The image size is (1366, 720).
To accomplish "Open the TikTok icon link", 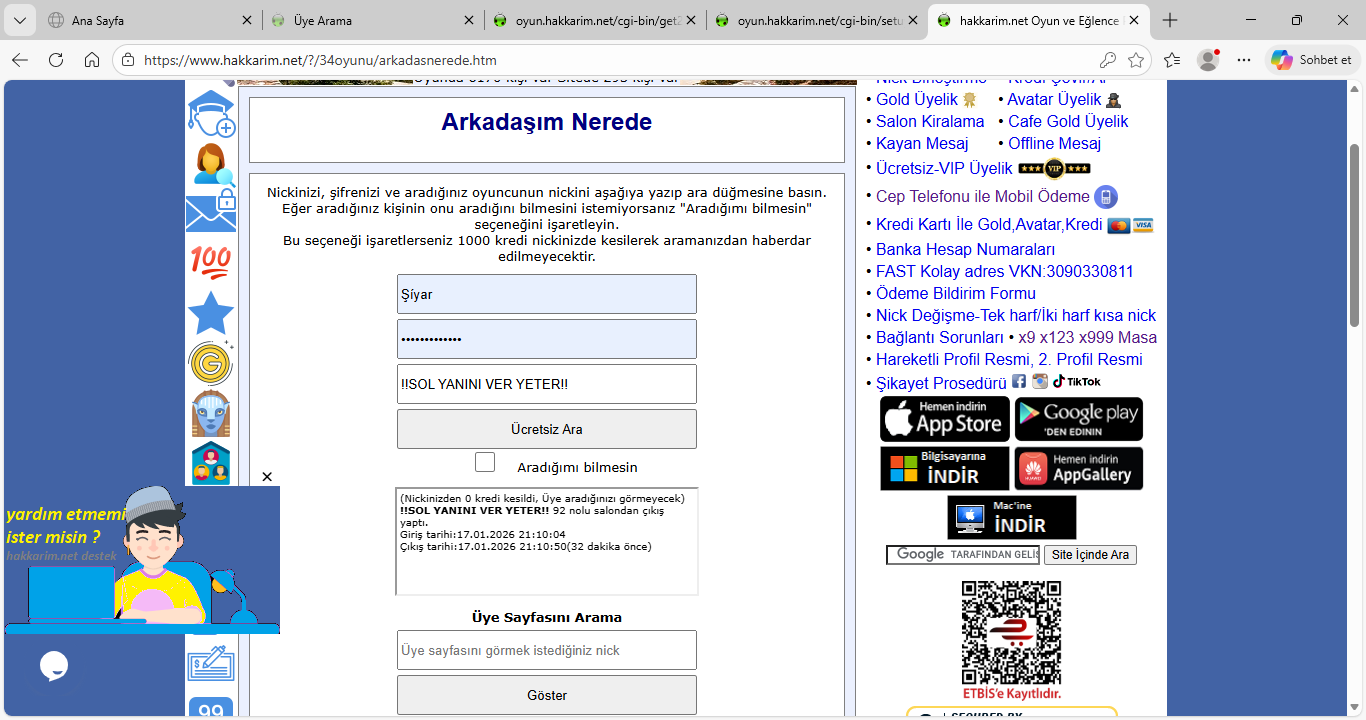I will [x=1076, y=381].
